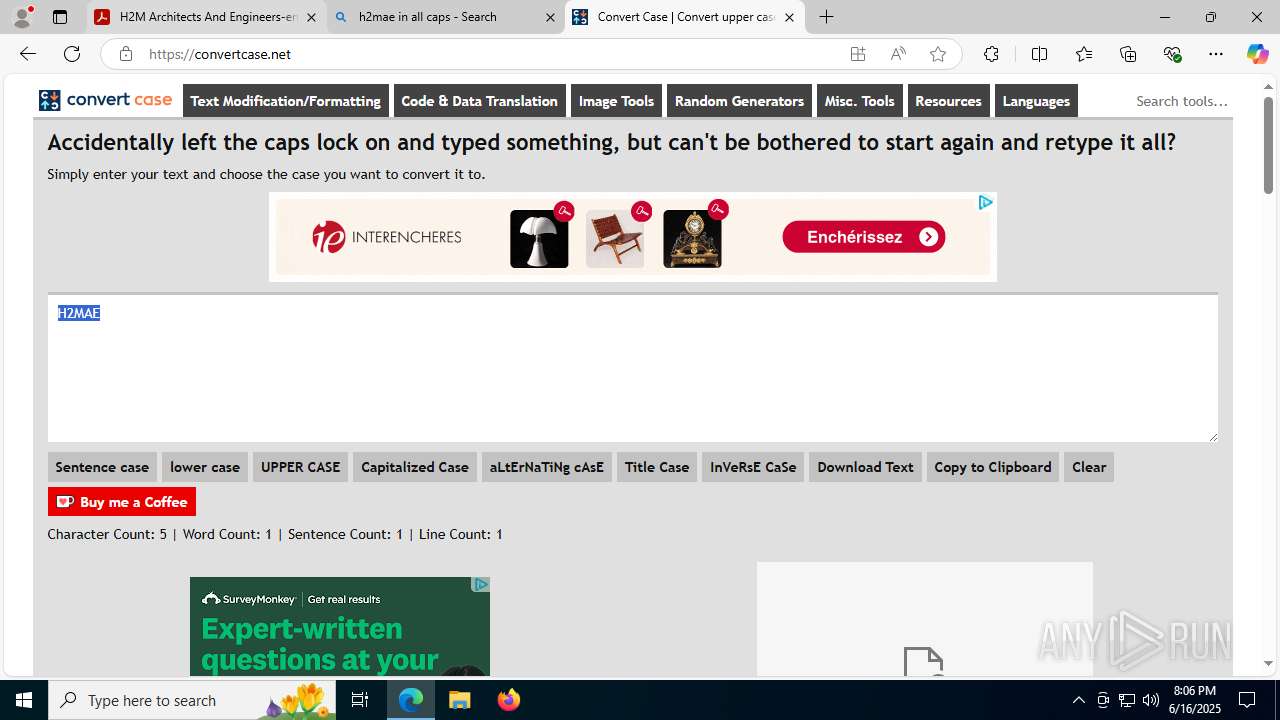Open the AdChoices icon on Interencheres ad

point(985,202)
